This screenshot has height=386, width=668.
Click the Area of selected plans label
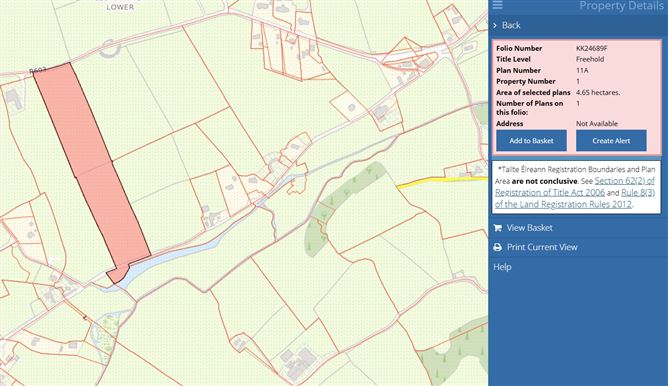[533, 92]
